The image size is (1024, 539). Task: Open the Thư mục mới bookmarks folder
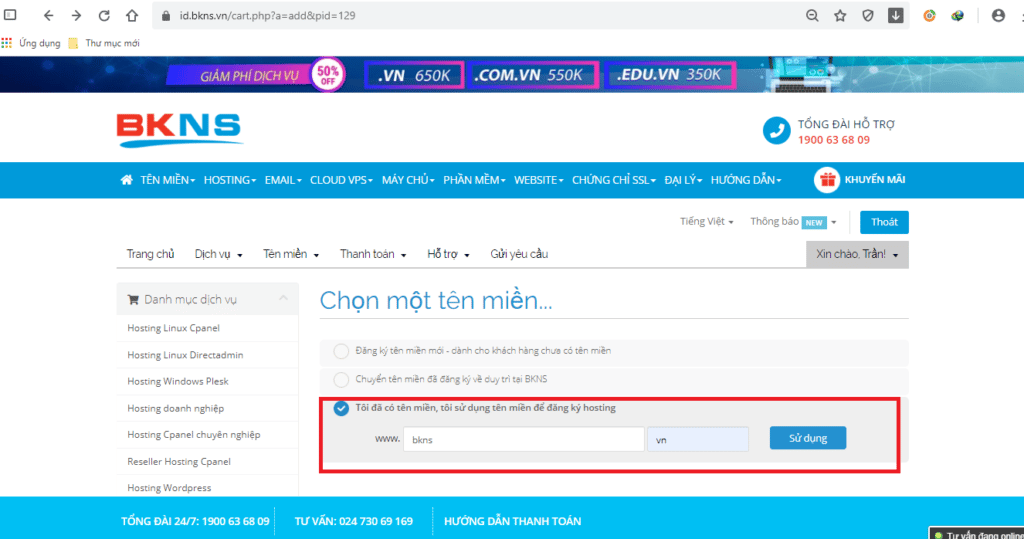104,43
